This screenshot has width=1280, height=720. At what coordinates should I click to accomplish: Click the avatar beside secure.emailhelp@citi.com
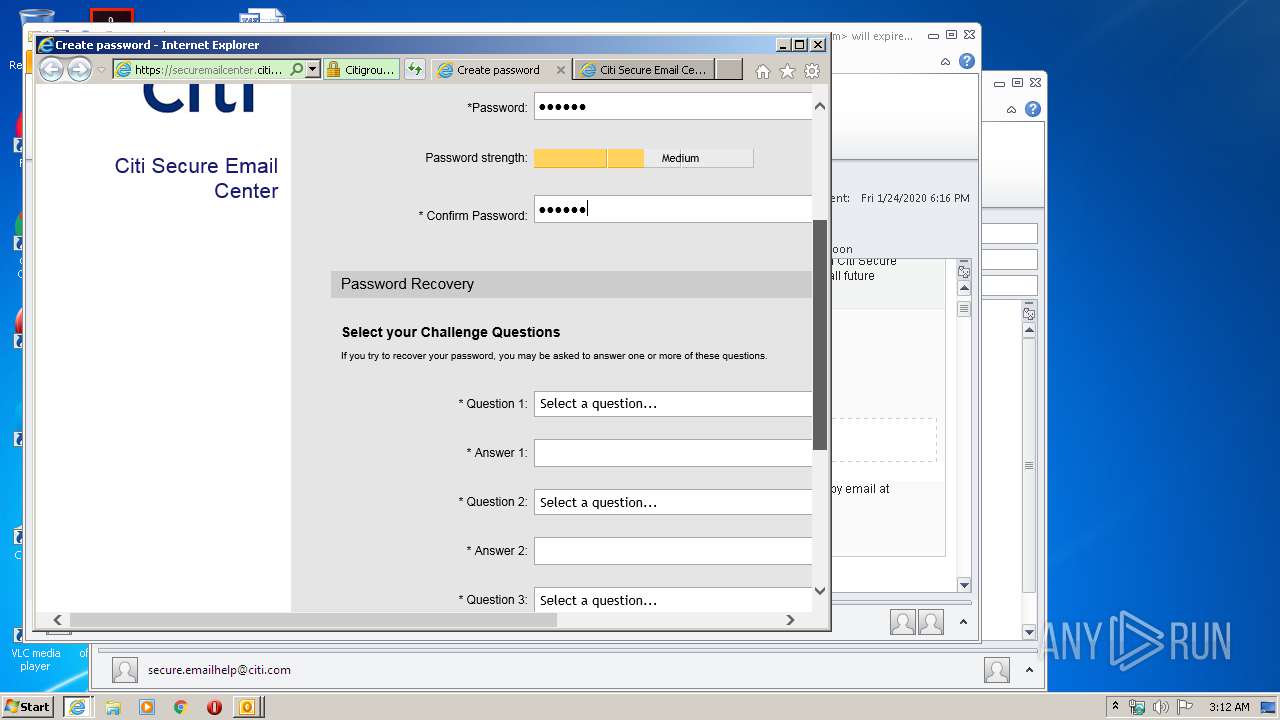(x=125, y=670)
